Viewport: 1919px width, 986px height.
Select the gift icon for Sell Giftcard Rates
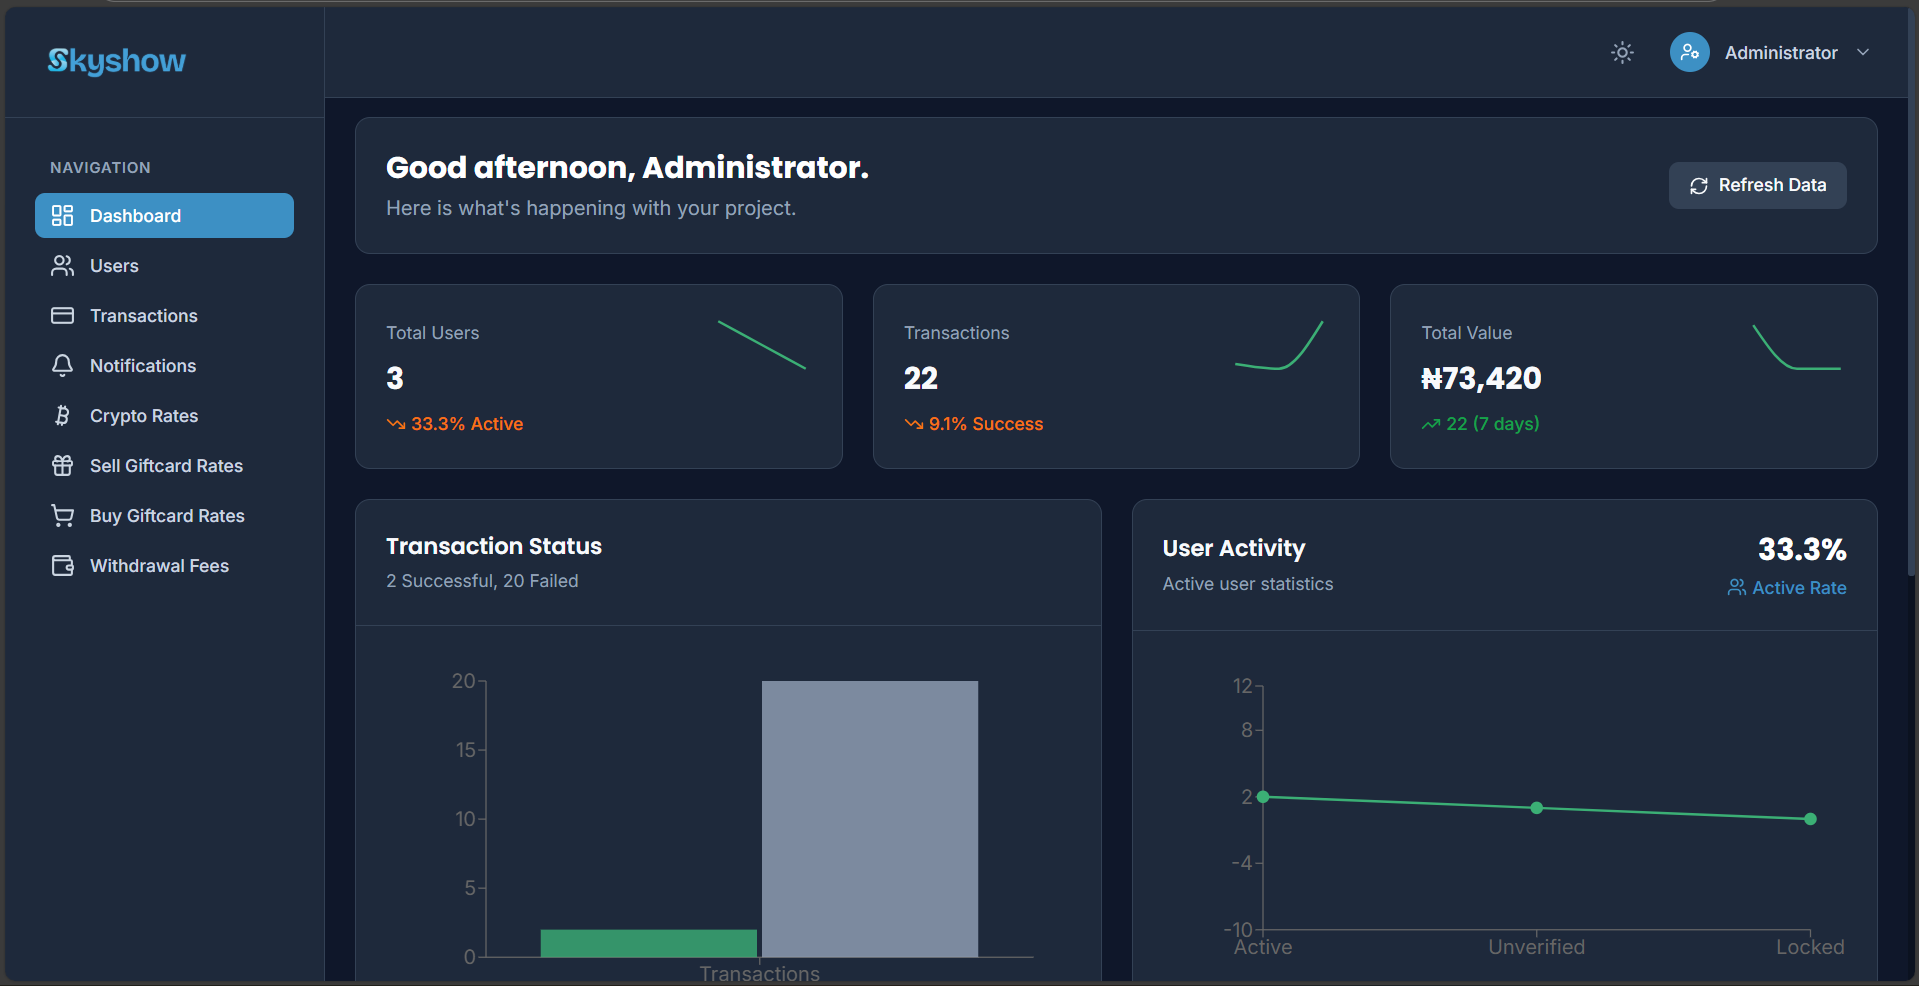point(62,465)
